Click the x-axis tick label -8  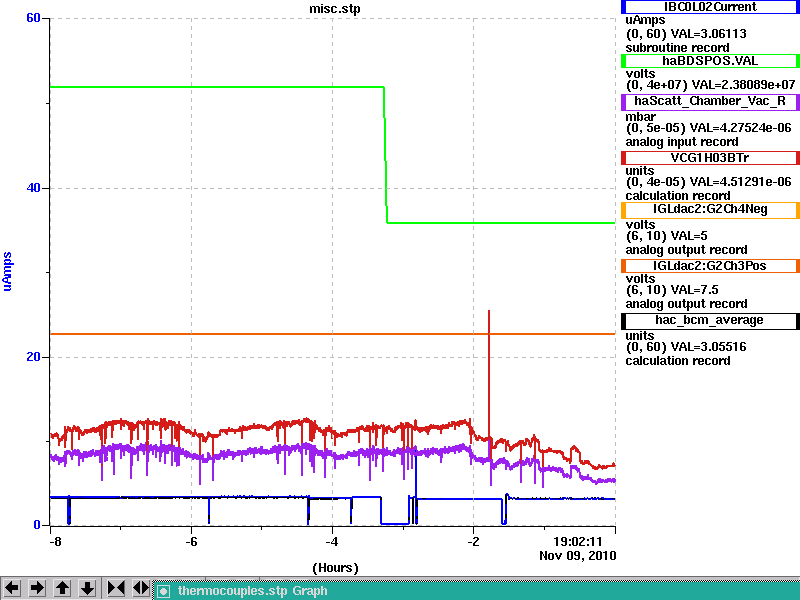[x=55, y=542]
